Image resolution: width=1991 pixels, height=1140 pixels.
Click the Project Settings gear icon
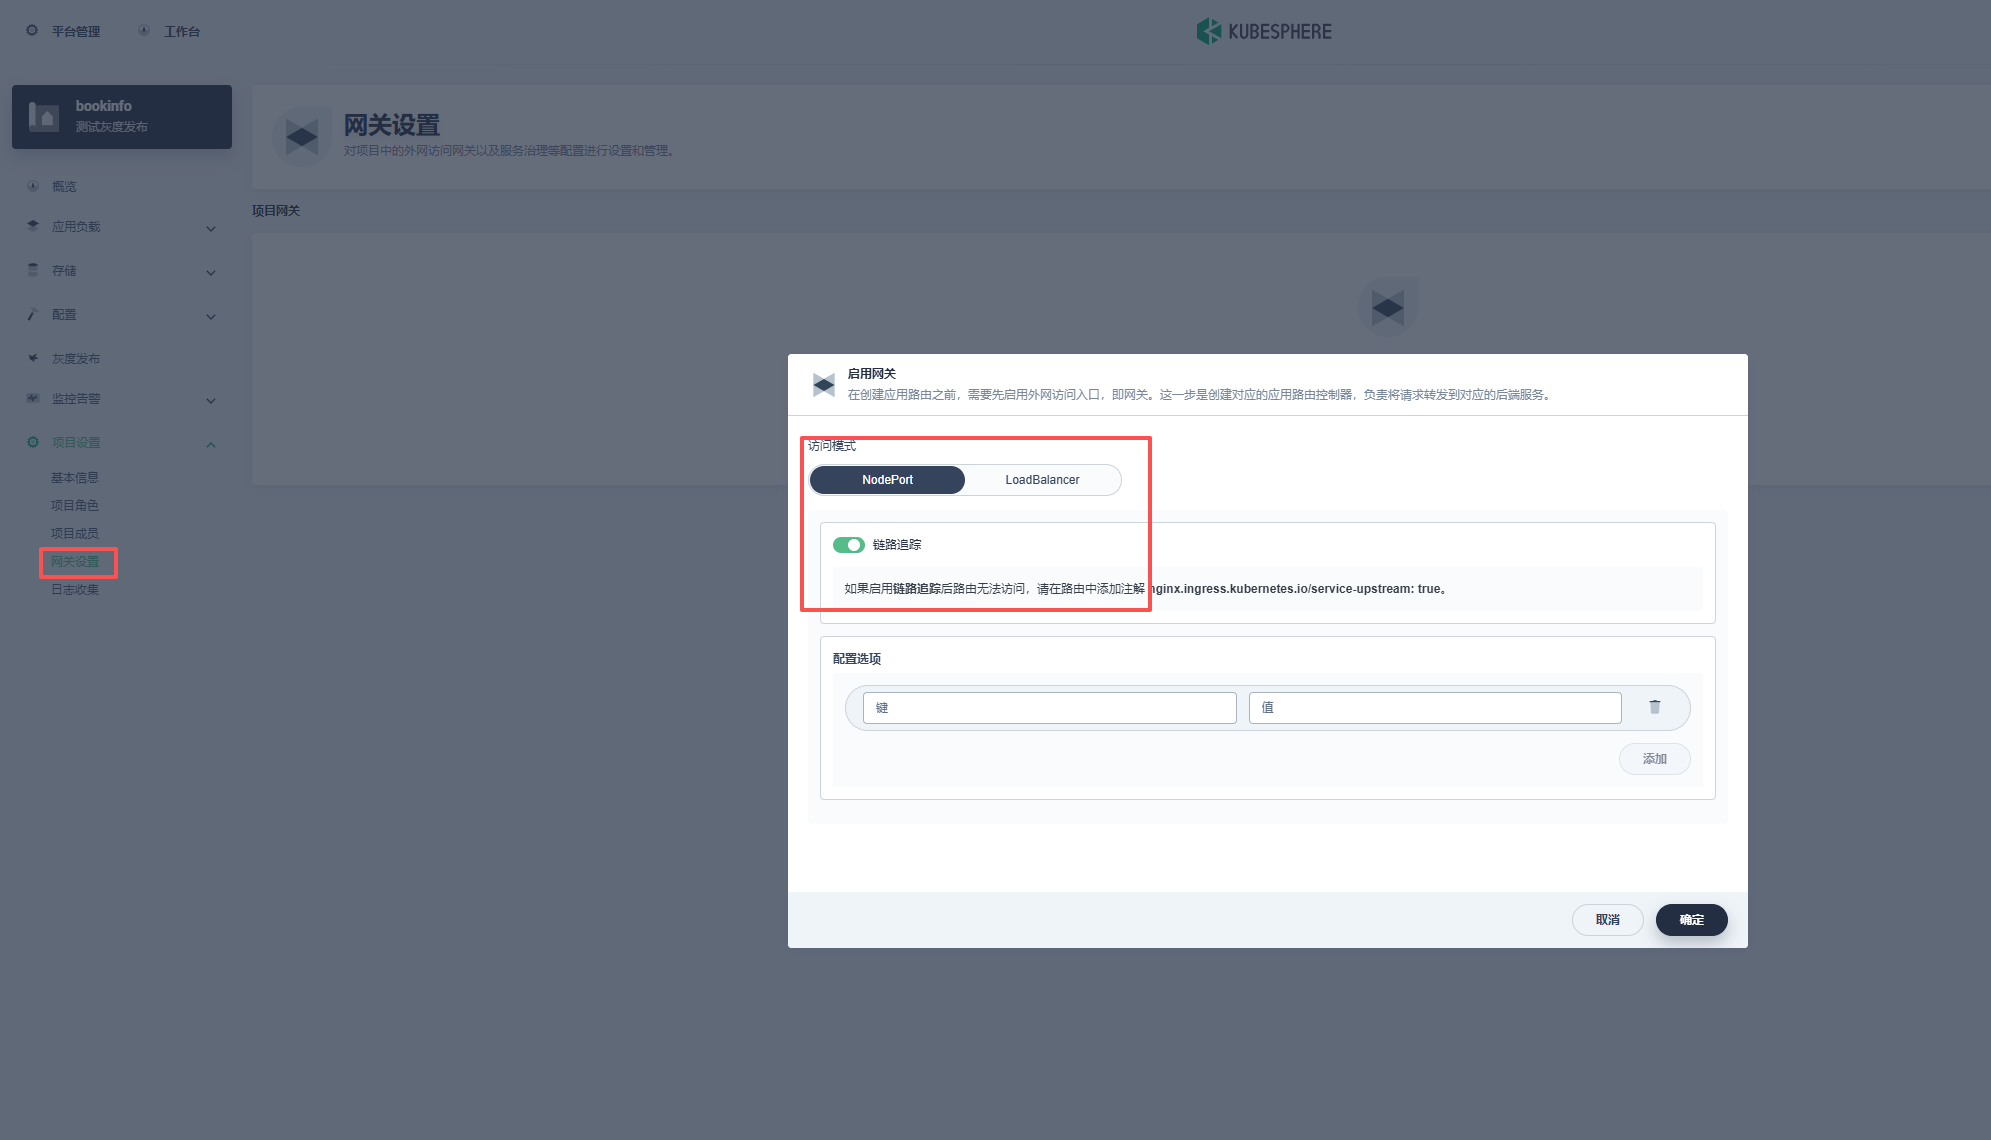tap(33, 442)
